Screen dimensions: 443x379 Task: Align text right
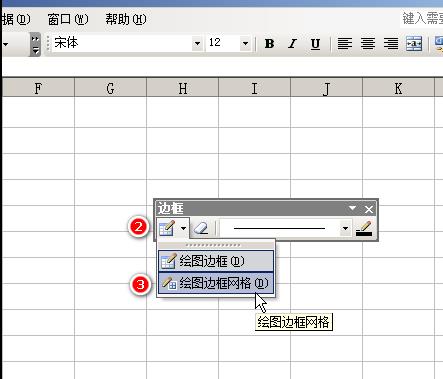point(391,43)
